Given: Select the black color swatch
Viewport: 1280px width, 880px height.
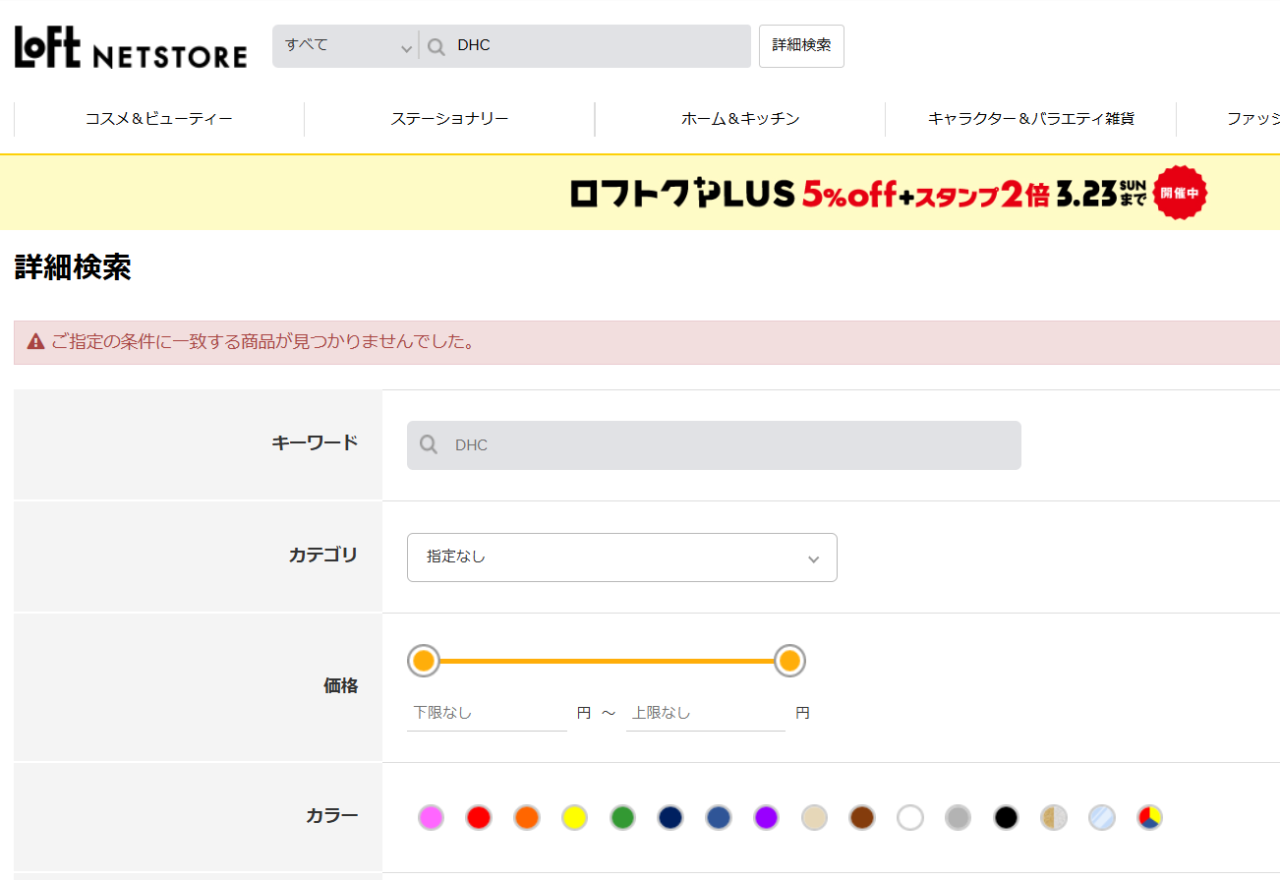Looking at the screenshot, I should pyautogui.click(x=1006, y=818).
